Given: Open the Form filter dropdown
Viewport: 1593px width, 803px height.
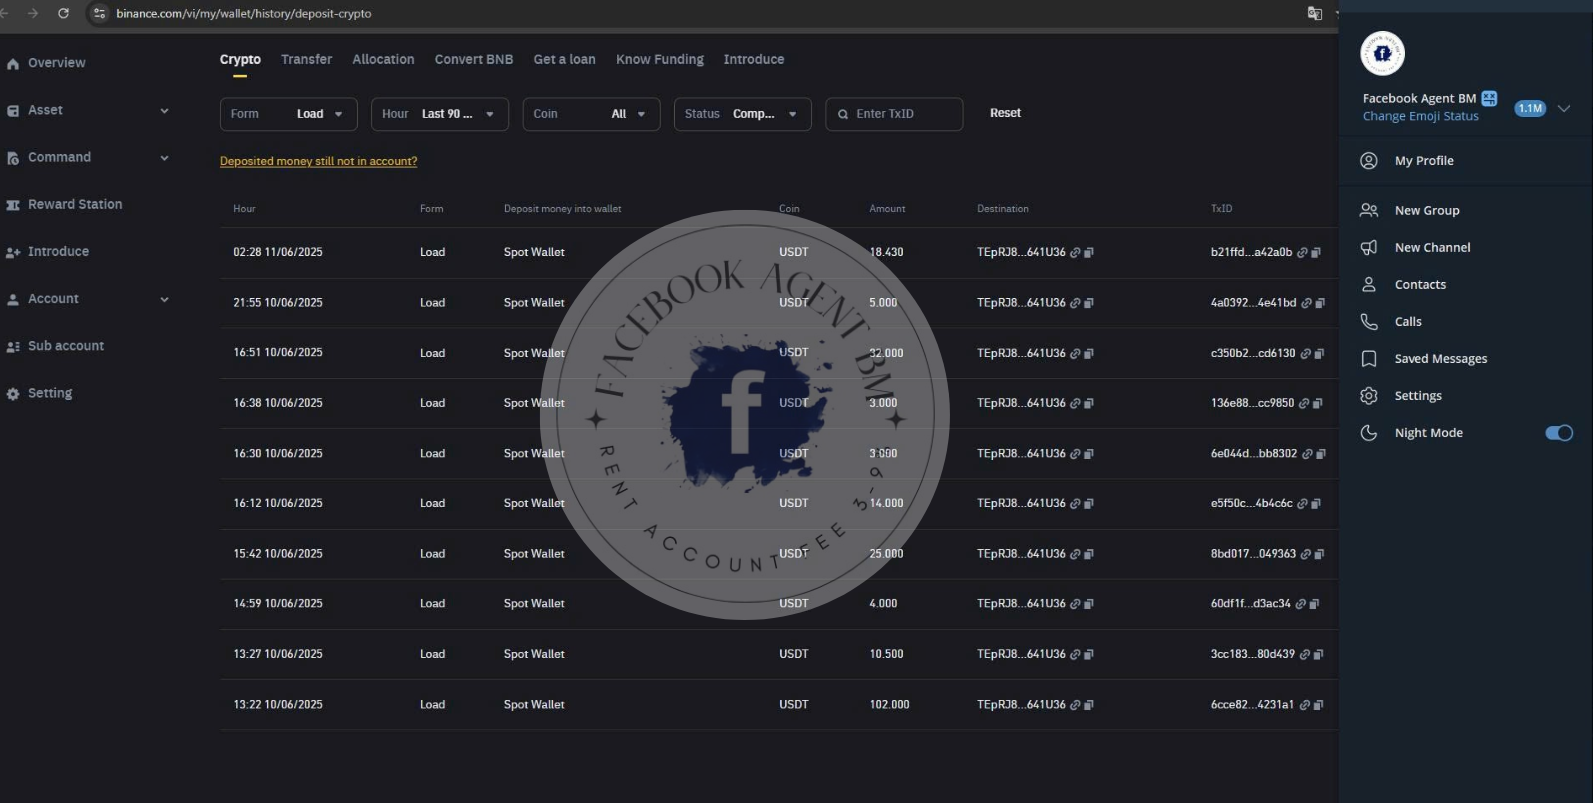Looking at the screenshot, I should (289, 114).
